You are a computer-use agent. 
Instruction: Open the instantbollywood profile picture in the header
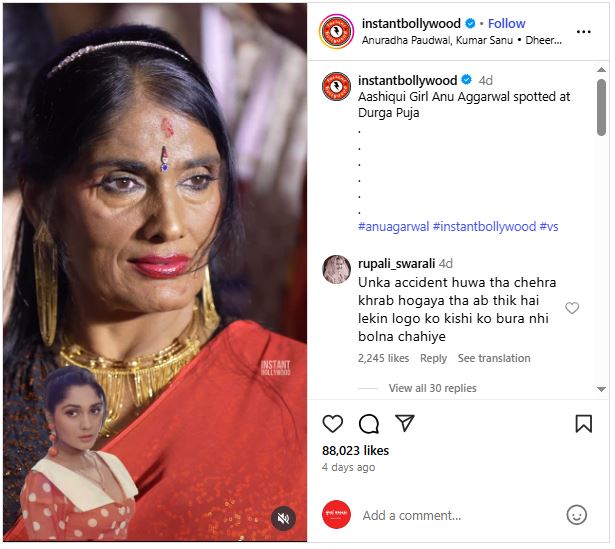(x=336, y=31)
